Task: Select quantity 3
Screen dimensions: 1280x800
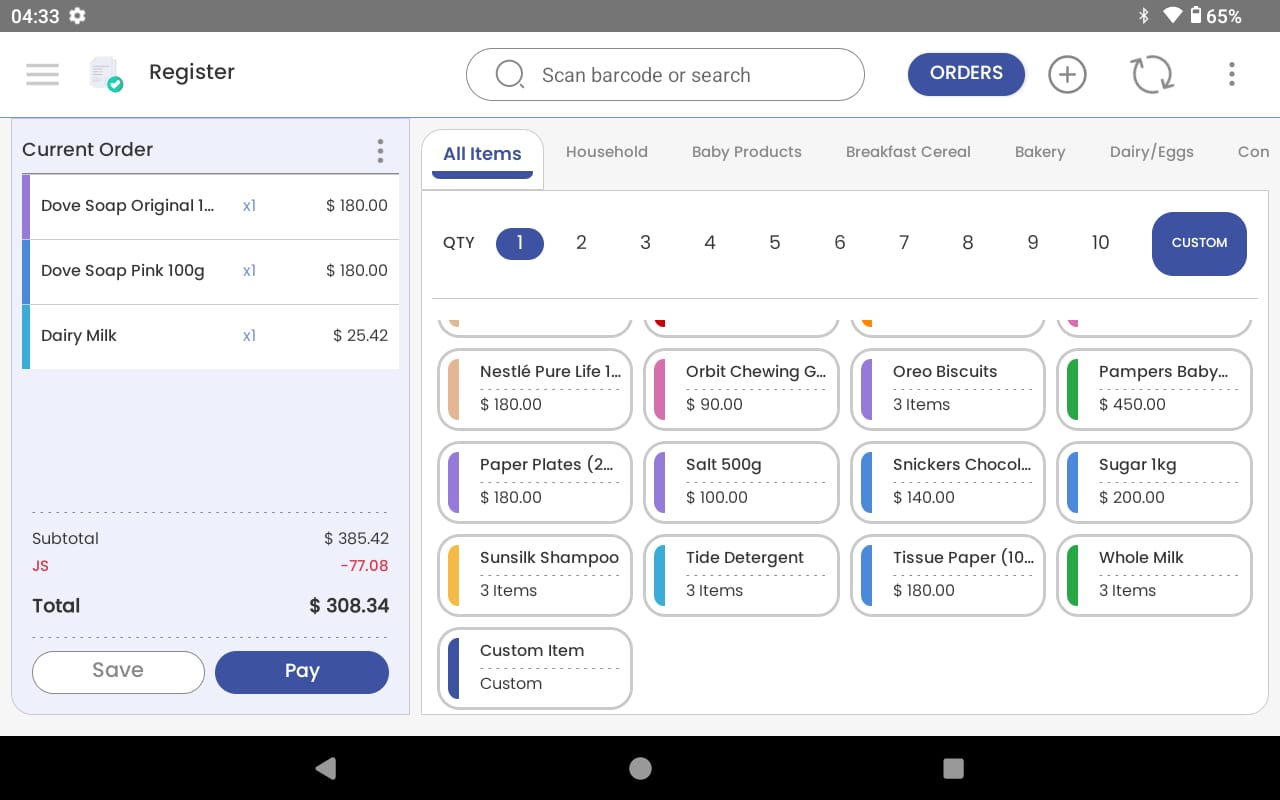Action: tap(645, 243)
